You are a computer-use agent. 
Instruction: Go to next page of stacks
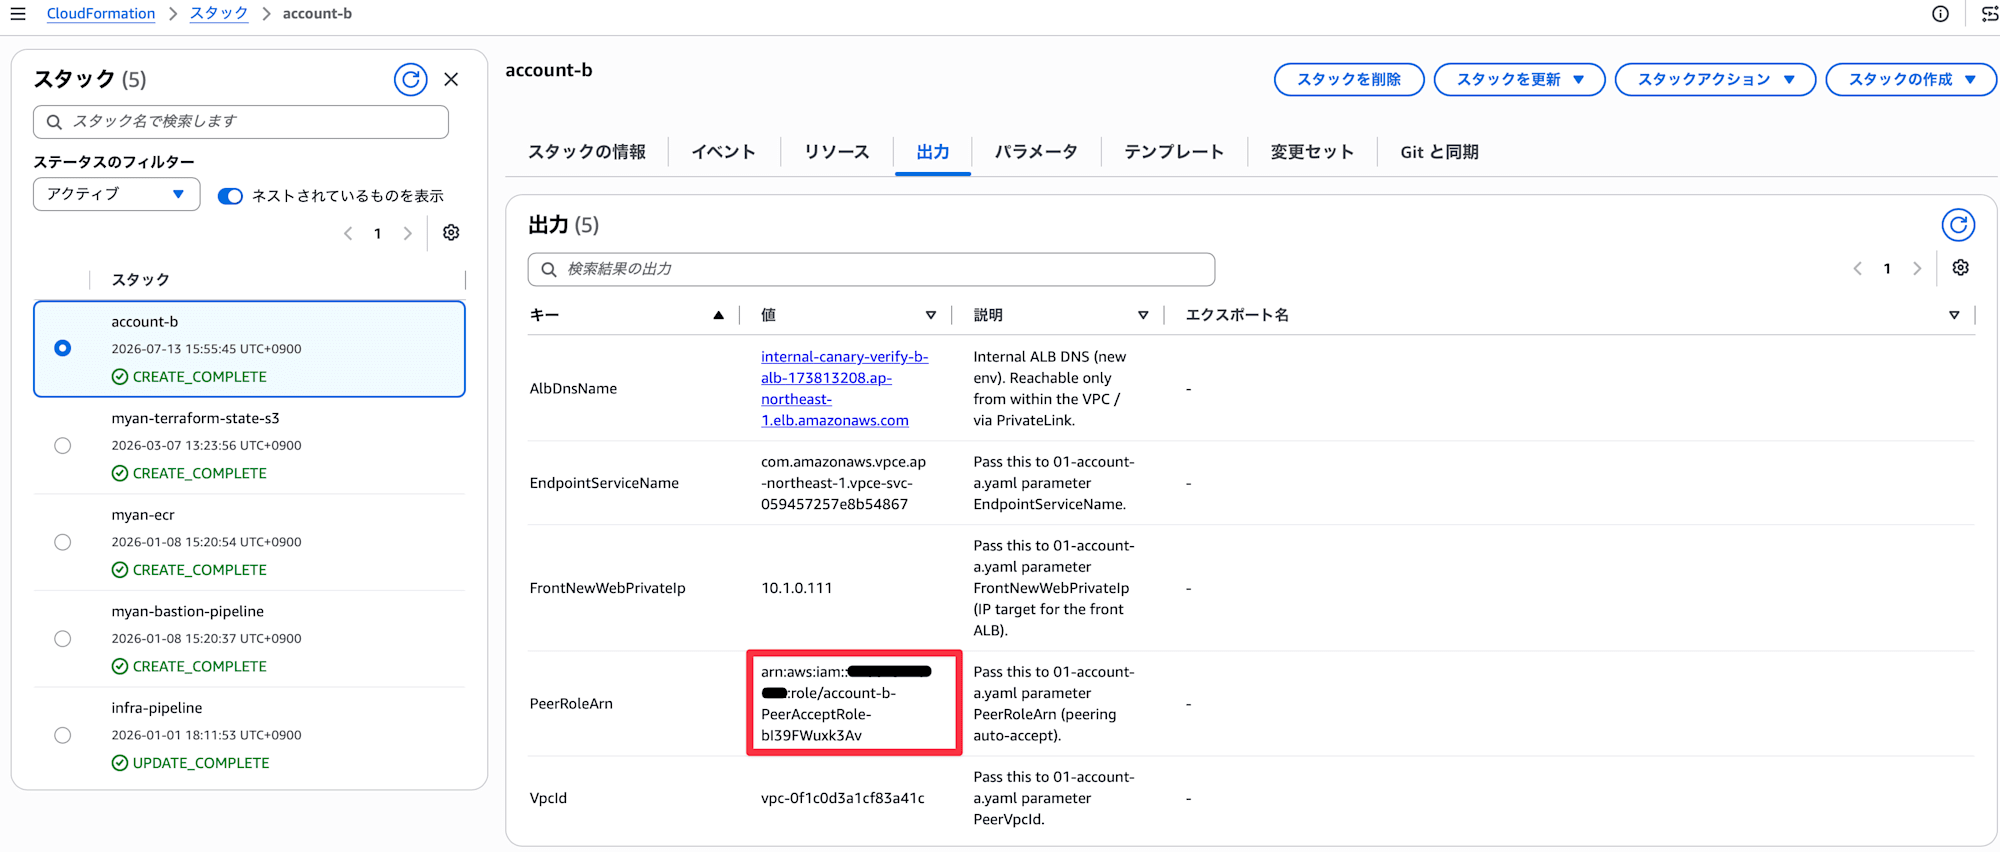[x=407, y=233]
